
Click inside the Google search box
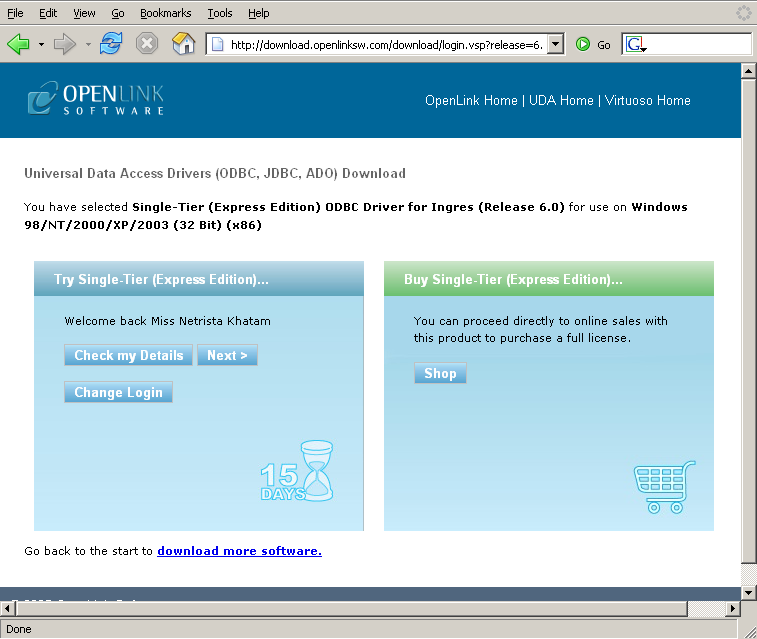click(x=699, y=44)
